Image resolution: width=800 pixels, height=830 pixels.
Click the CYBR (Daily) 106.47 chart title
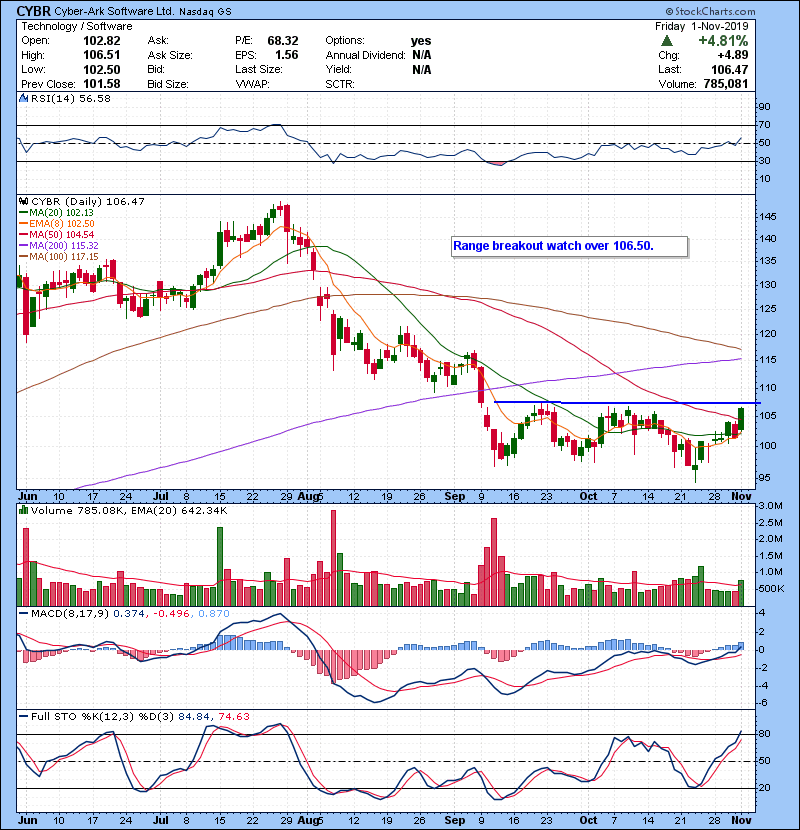(x=88, y=202)
